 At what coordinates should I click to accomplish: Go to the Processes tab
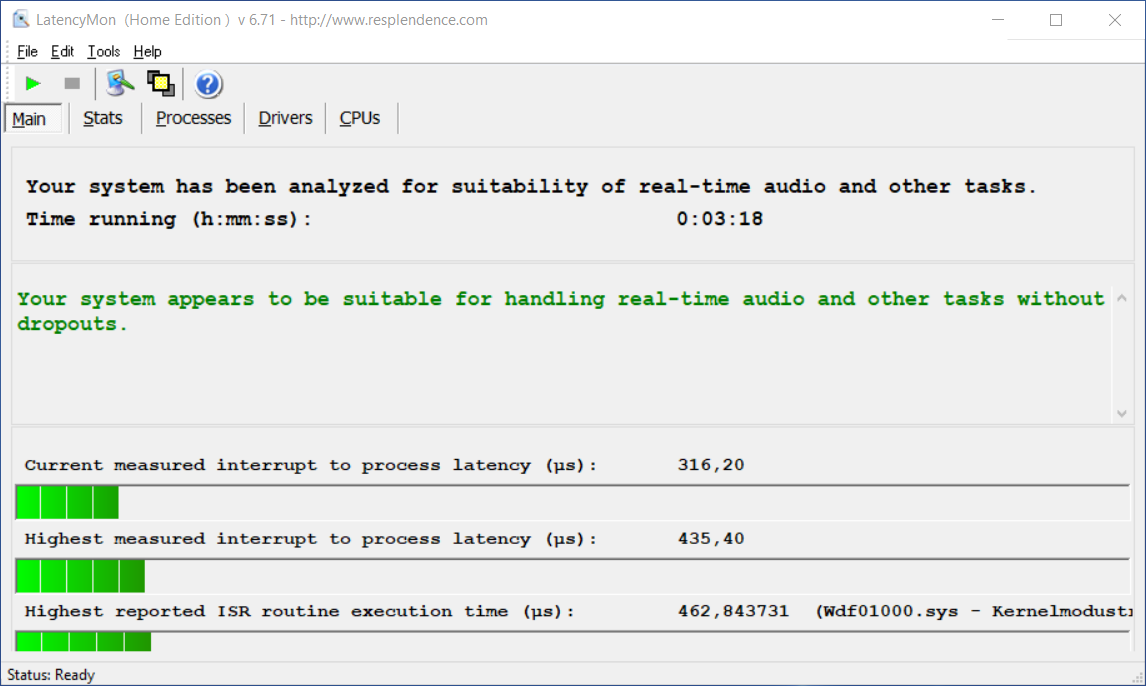[x=193, y=118]
